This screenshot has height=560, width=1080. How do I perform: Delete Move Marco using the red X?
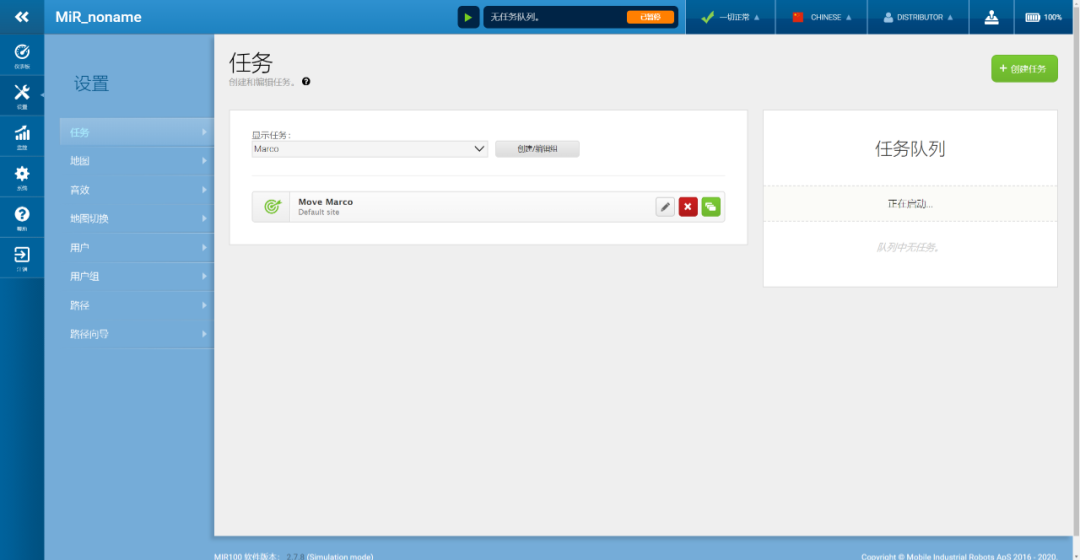tap(688, 207)
